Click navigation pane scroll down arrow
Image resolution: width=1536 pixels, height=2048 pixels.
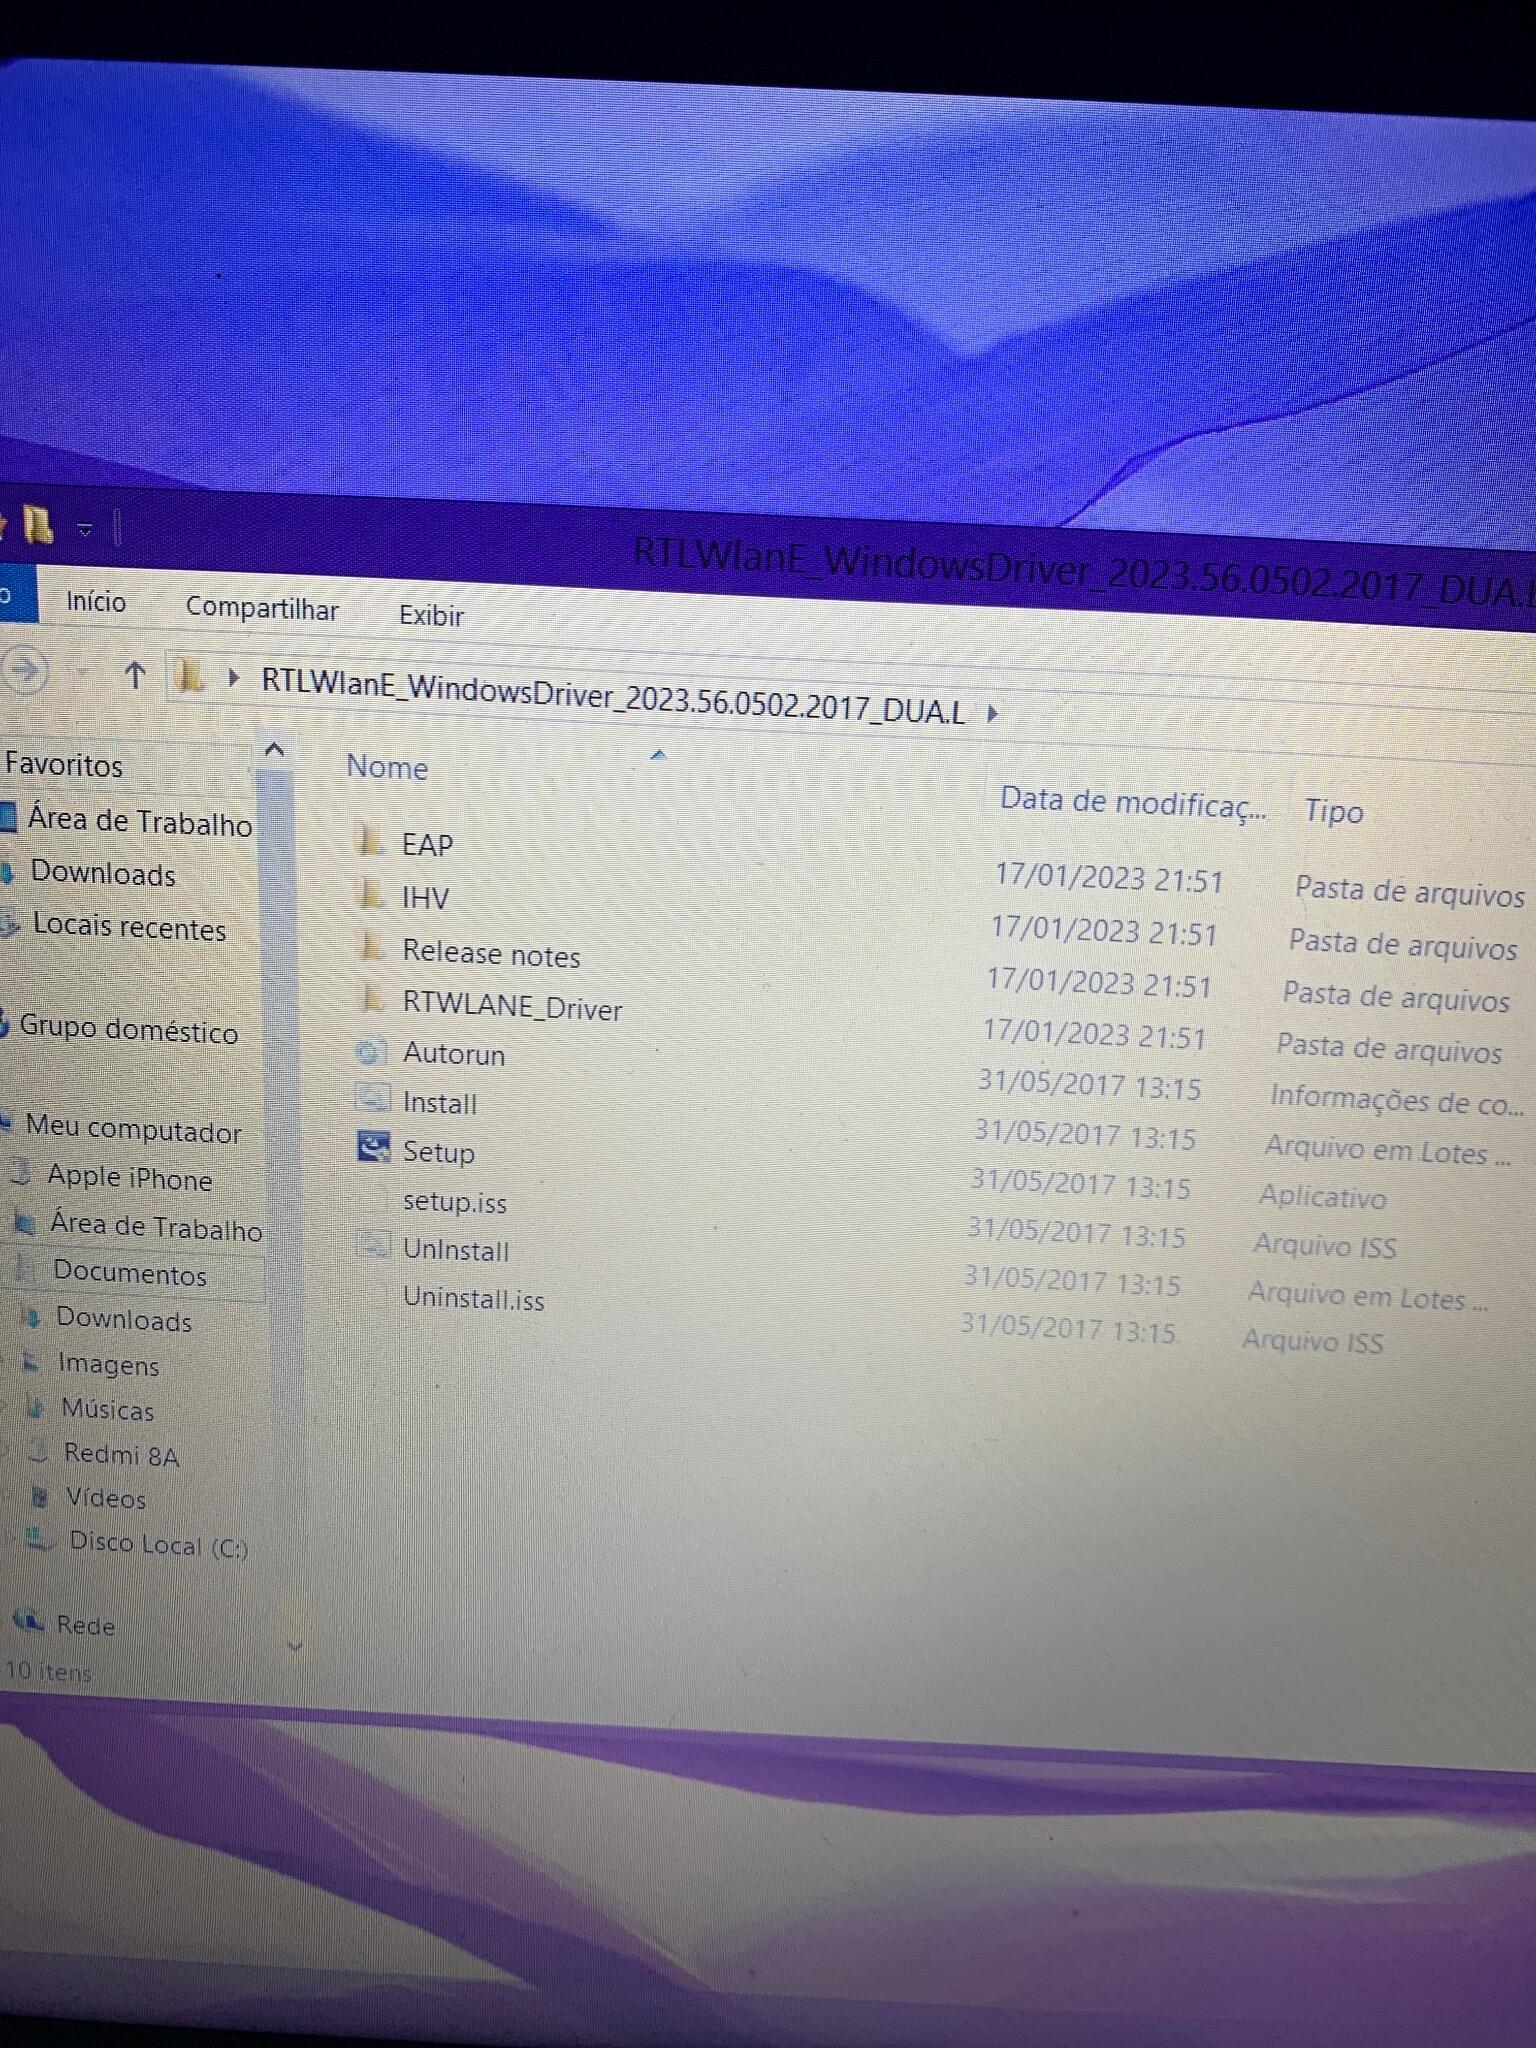tap(295, 1645)
